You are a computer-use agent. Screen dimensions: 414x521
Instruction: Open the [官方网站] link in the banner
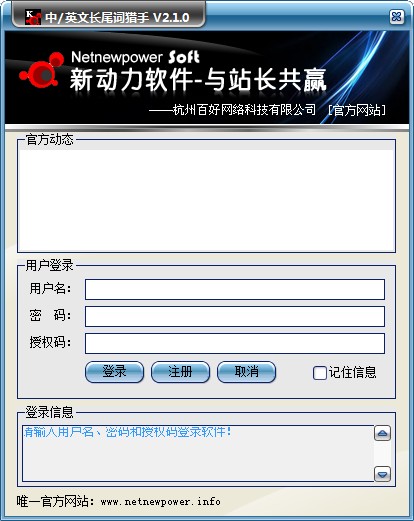(x=357, y=110)
